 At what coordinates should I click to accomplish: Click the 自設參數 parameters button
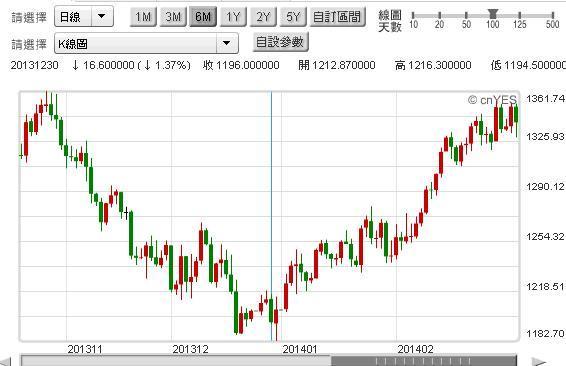tap(280, 42)
